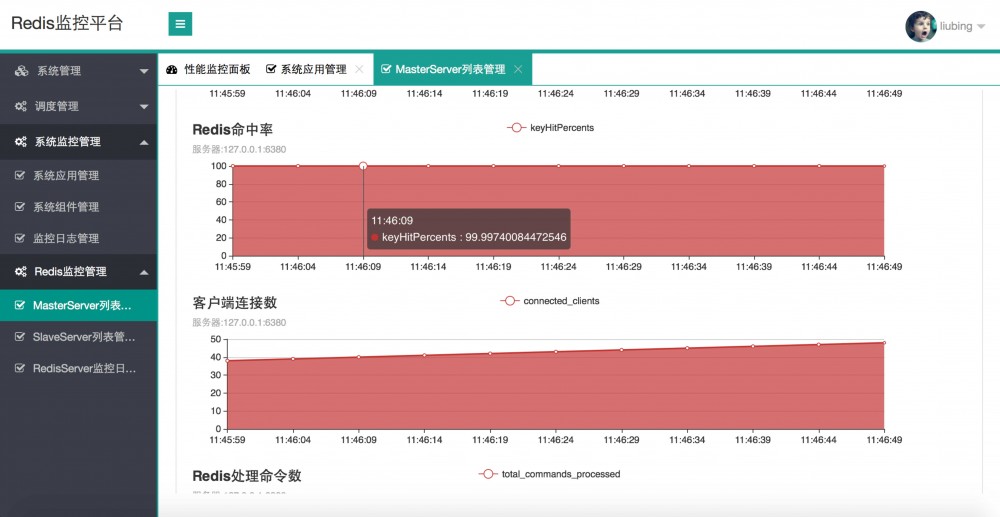1000x517 pixels.
Task: Open 系统组件管理 in the sidebar
Action: [78, 207]
